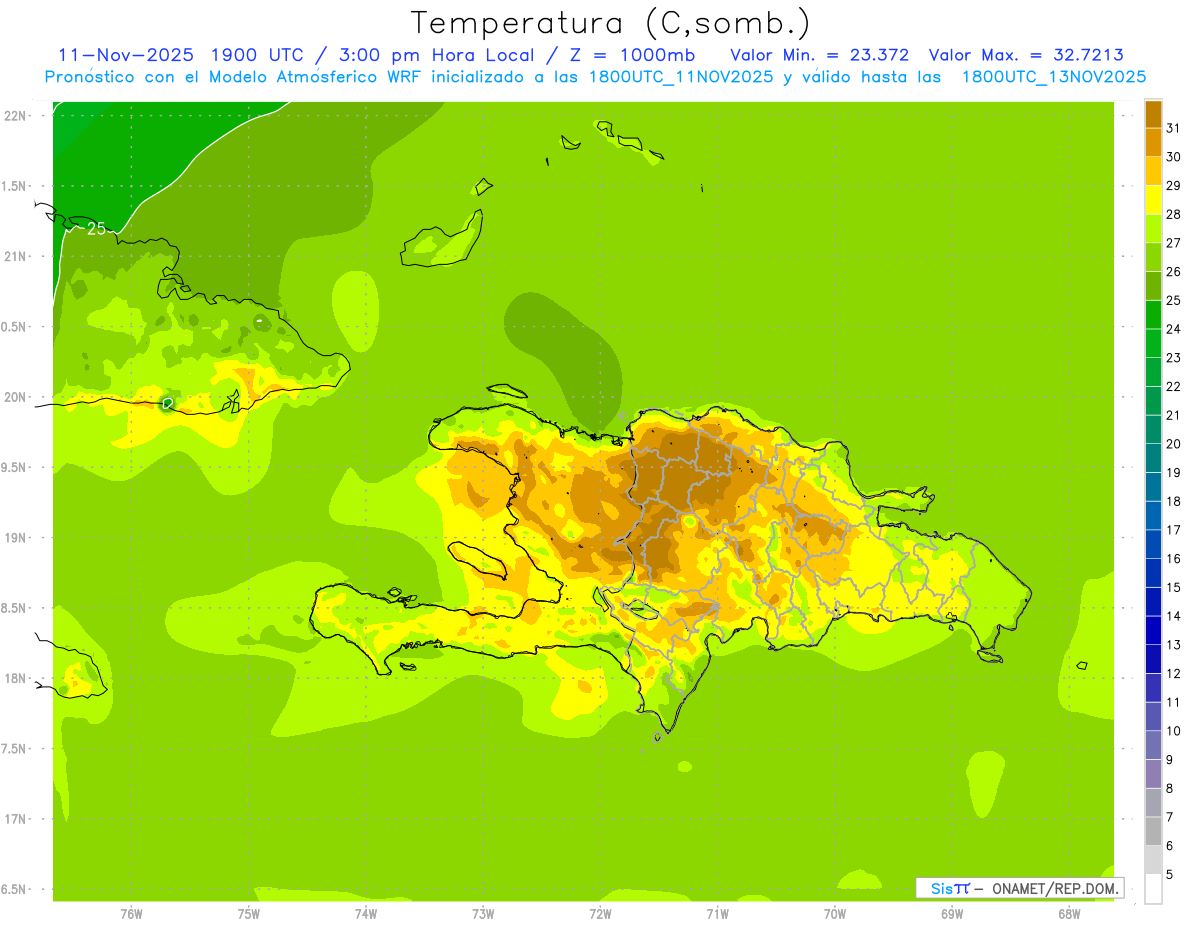Click the "21N" latitude label
This screenshot has width=1200, height=927.
click(x=15, y=256)
